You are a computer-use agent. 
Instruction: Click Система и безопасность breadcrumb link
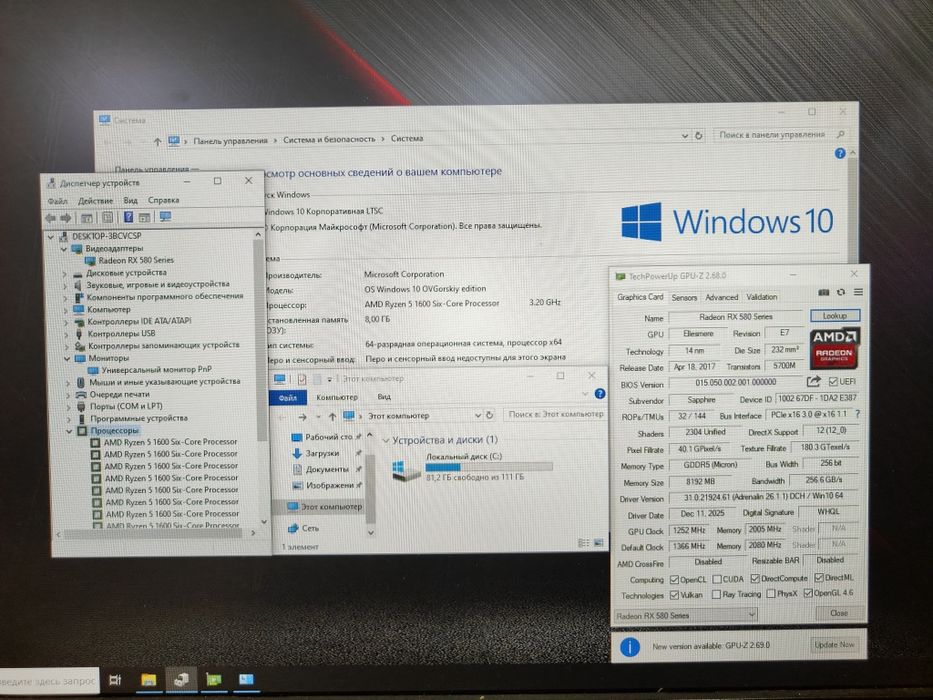[x=329, y=139]
